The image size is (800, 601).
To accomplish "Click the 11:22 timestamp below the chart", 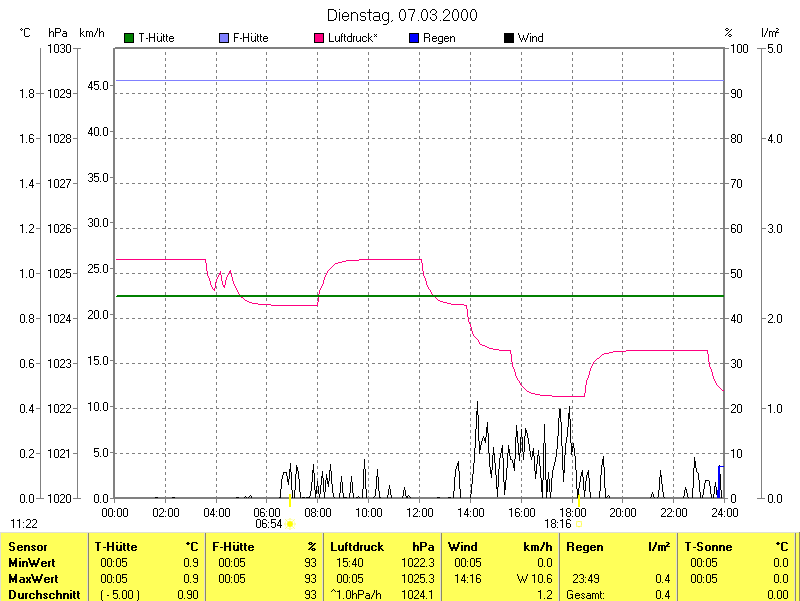I will [x=24, y=523].
